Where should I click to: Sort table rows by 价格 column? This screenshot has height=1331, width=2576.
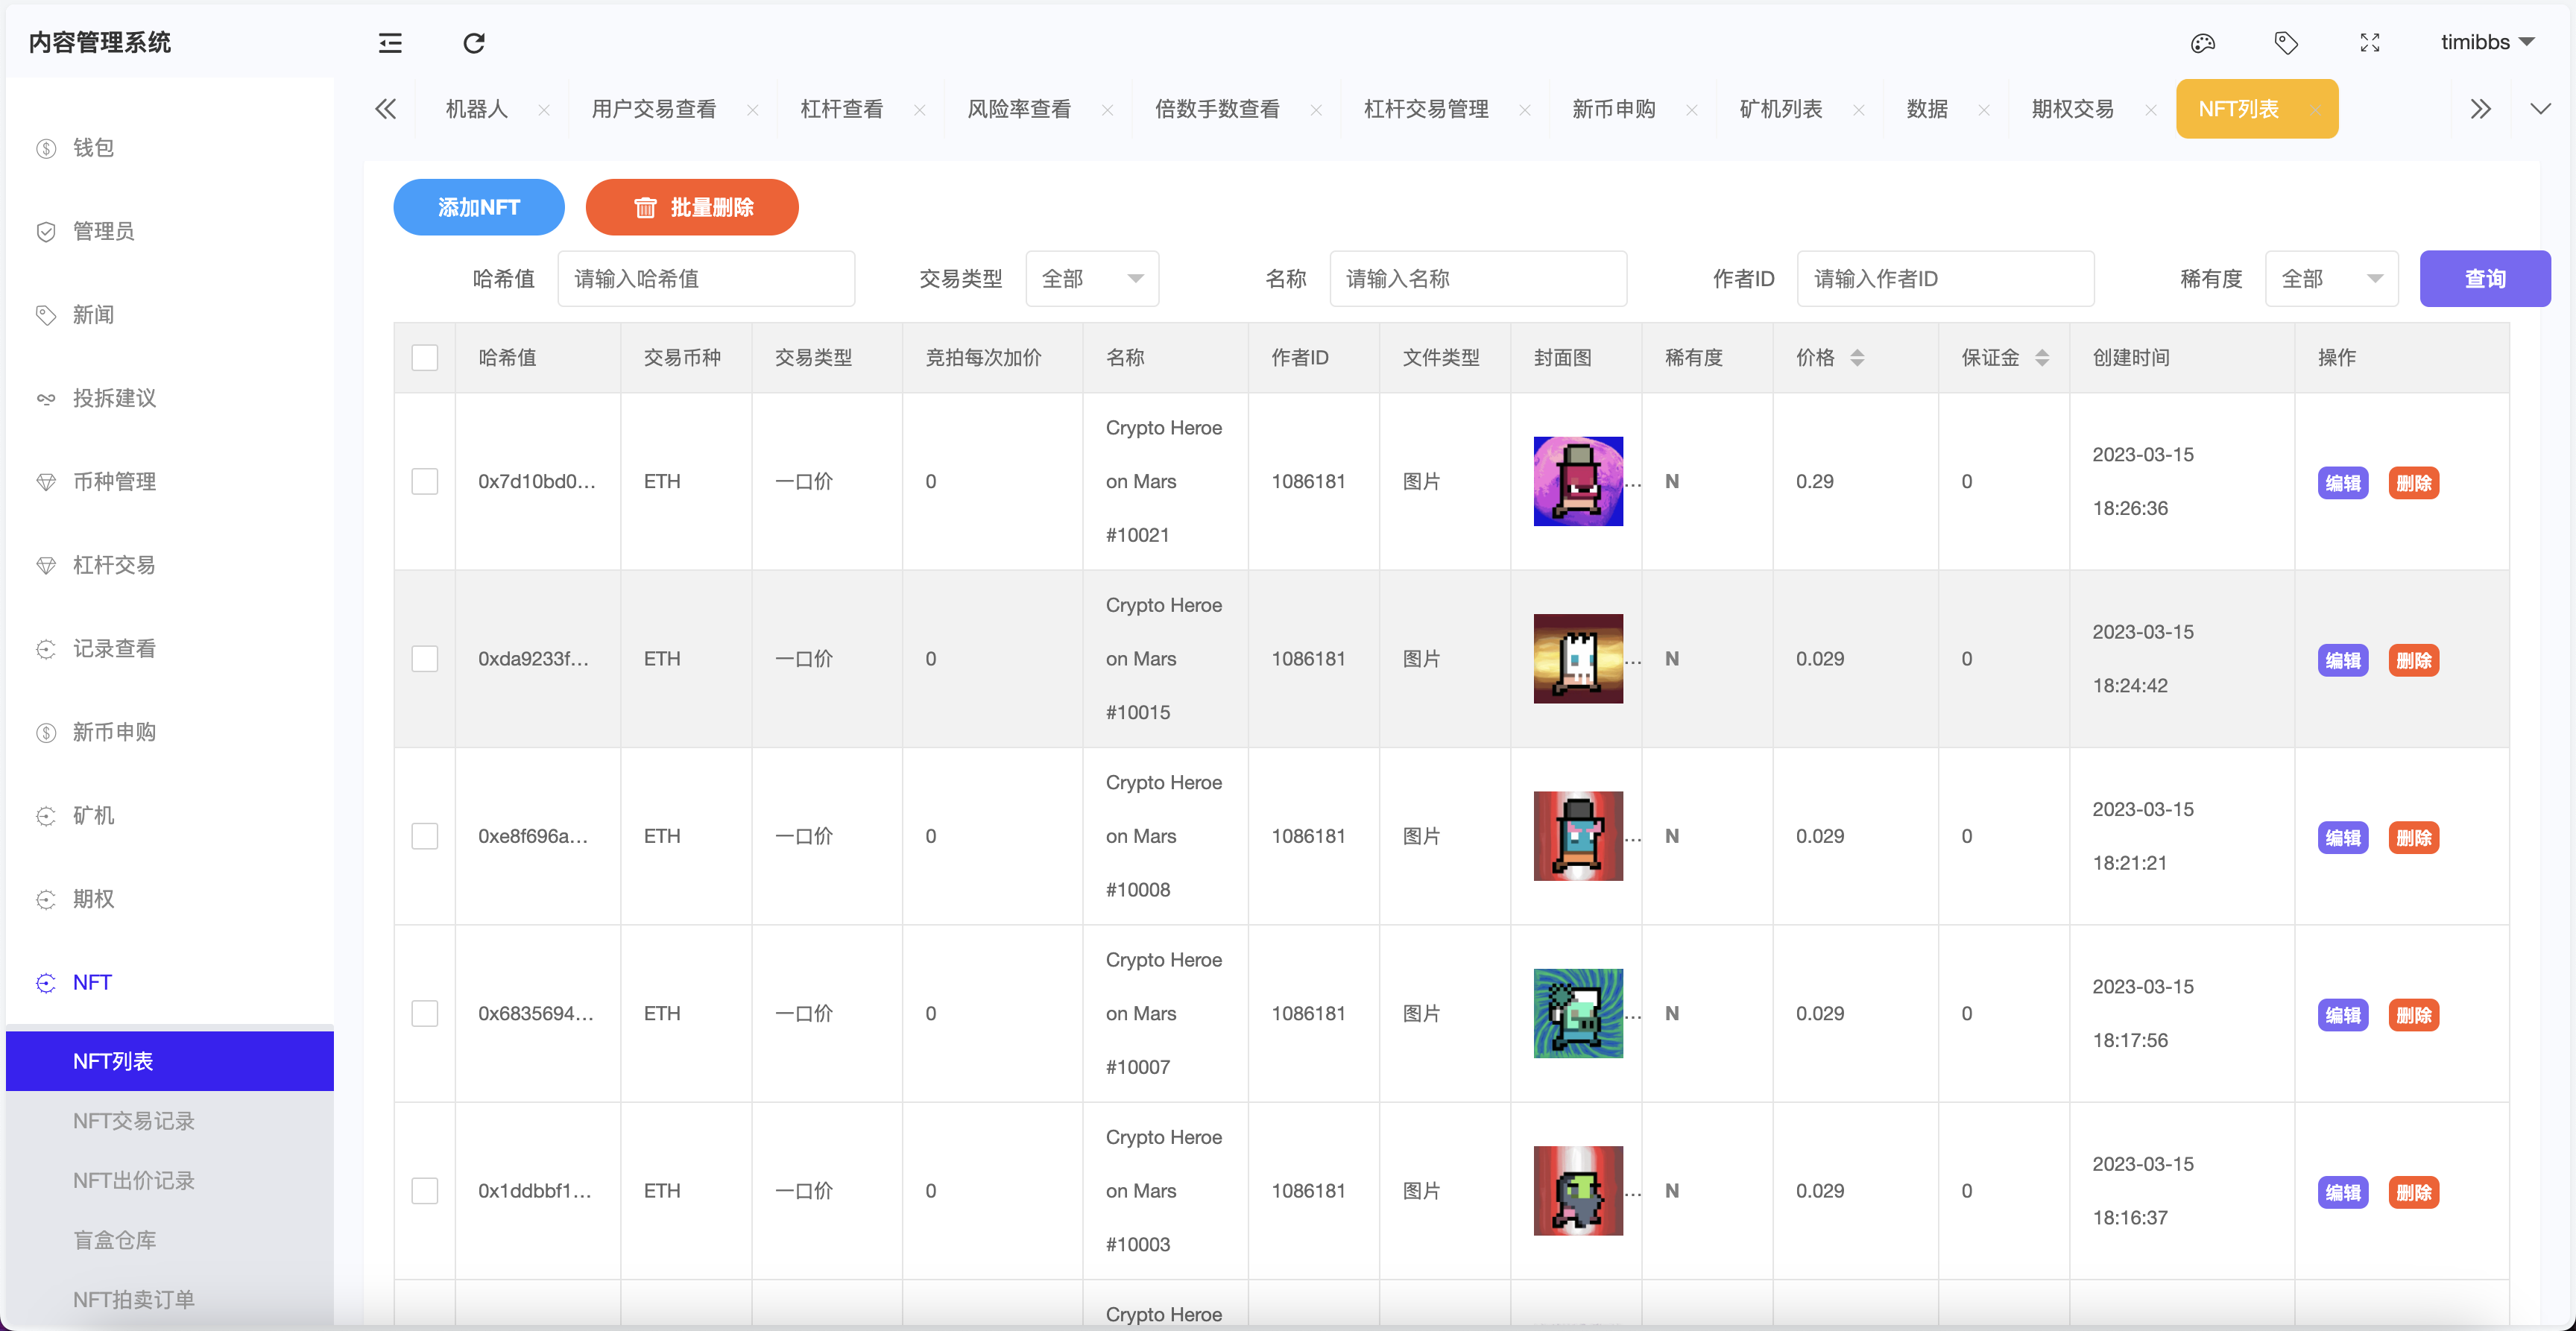point(1858,357)
